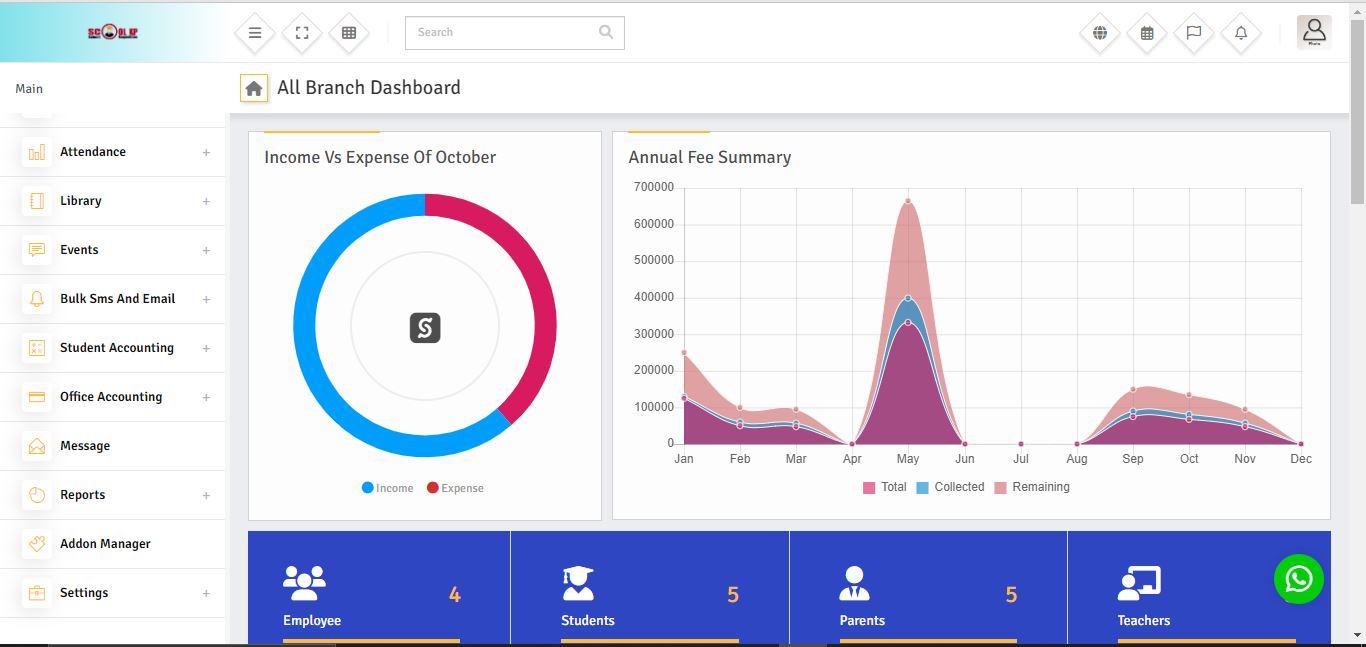Click the flag icon in header
Image resolution: width=1366 pixels, height=647 pixels.
pyautogui.click(x=1194, y=33)
